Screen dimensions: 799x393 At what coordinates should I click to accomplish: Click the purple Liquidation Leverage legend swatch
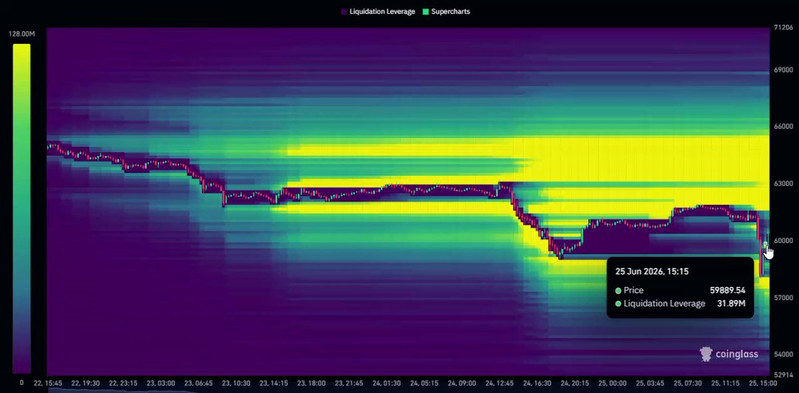pyautogui.click(x=344, y=11)
